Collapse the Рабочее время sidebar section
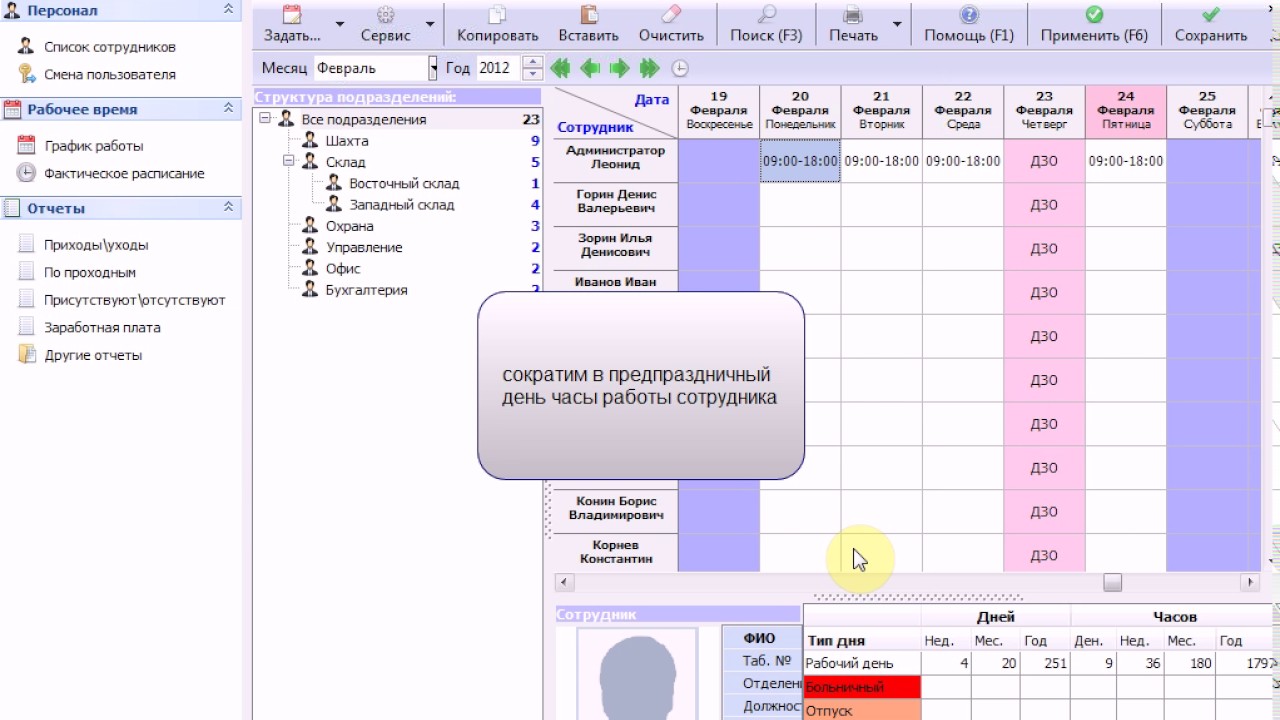1280x720 pixels. (x=228, y=108)
